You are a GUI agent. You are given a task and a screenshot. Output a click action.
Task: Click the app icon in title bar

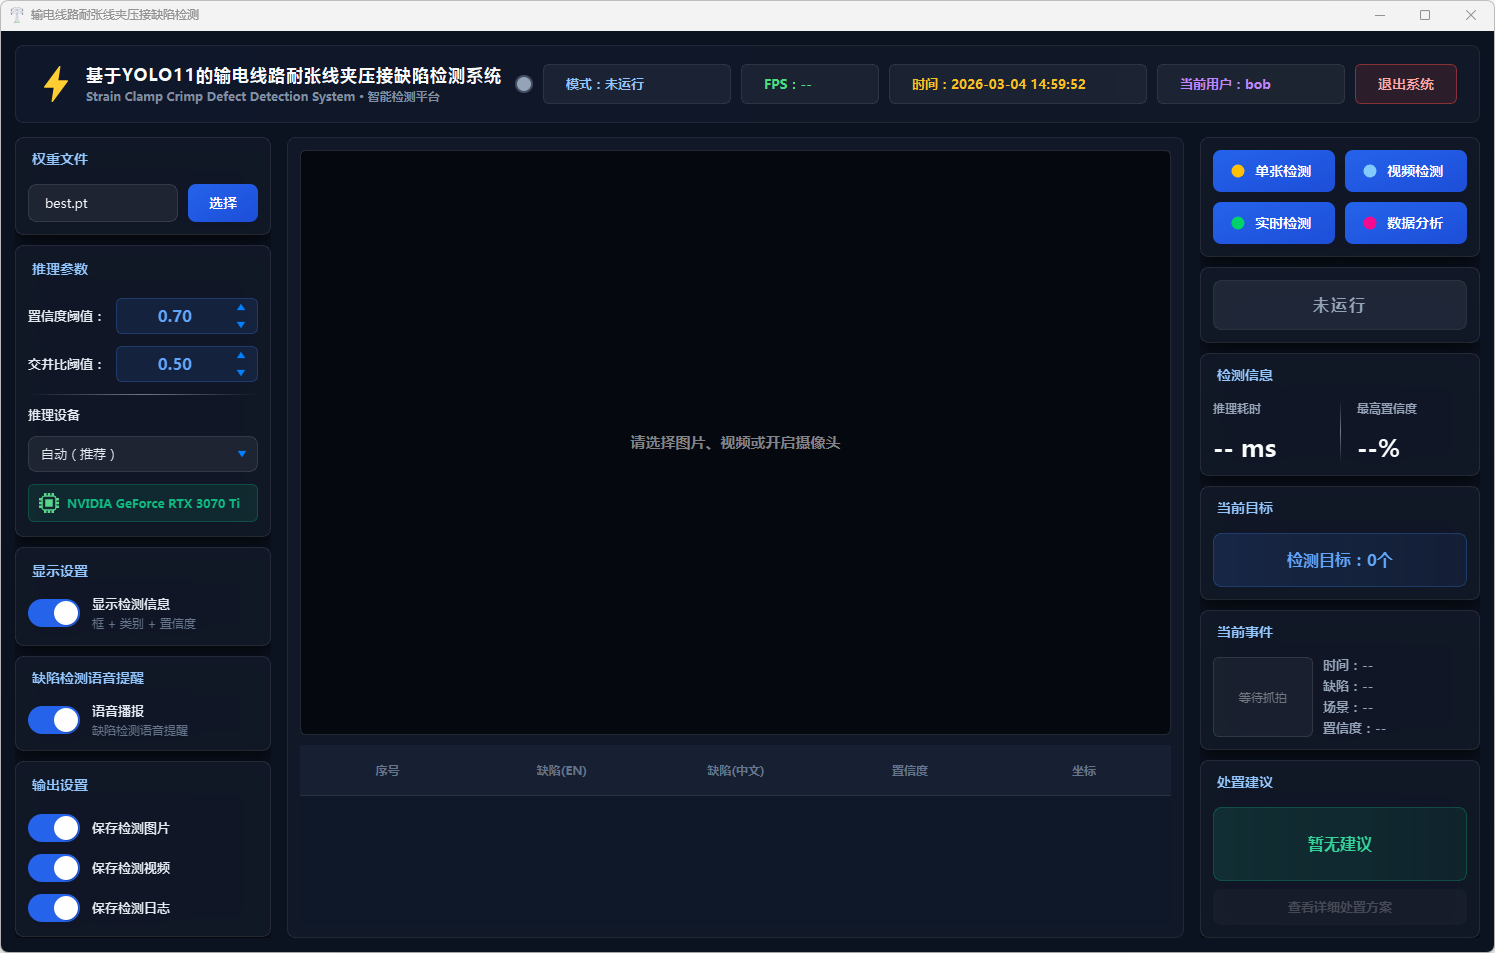[16, 15]
